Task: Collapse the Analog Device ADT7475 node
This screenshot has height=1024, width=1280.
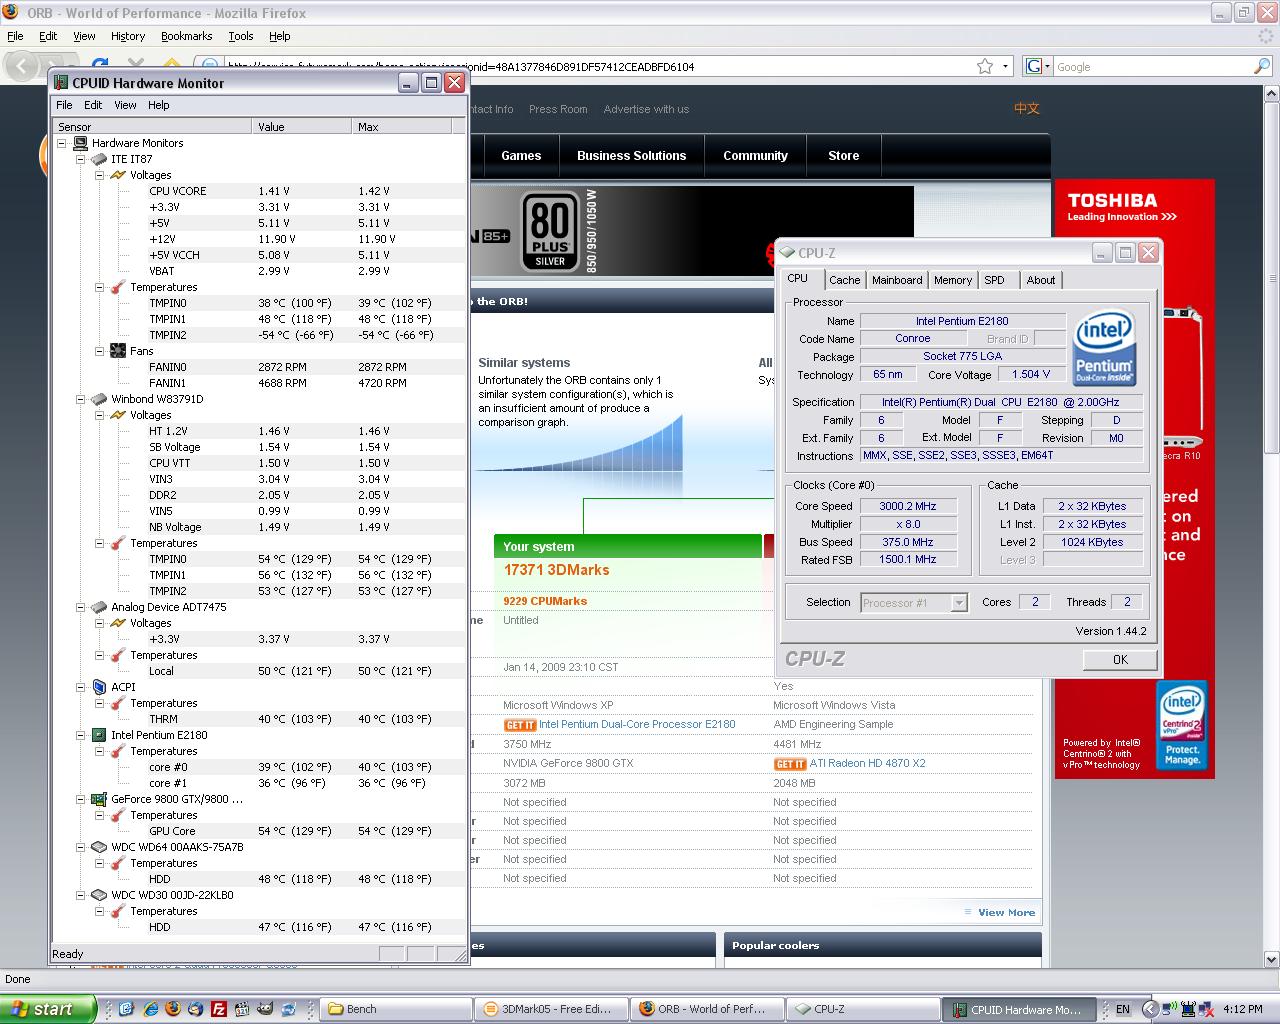Action: pyautogui.click(x=81, y=607)
